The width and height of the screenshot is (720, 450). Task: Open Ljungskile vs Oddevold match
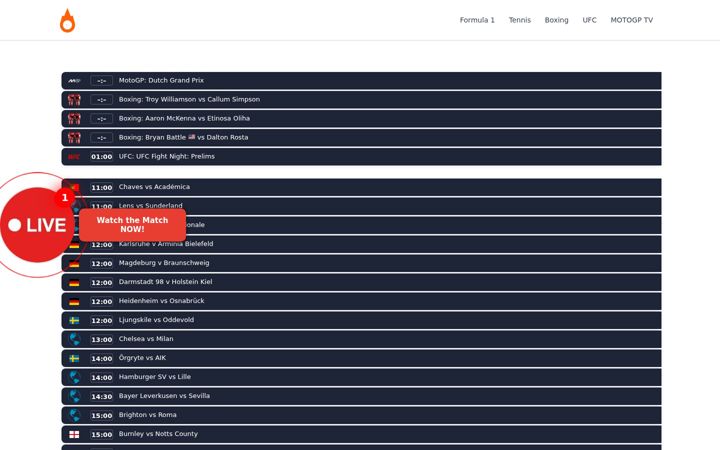coord(361,321)
